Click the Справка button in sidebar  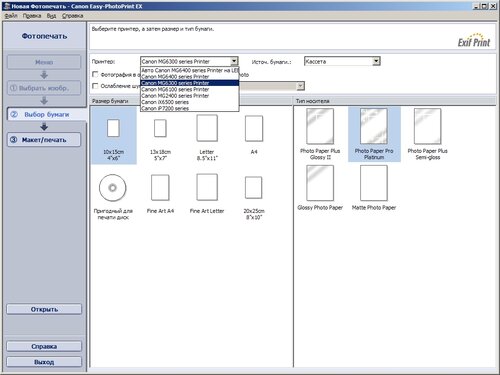[44, 346]
